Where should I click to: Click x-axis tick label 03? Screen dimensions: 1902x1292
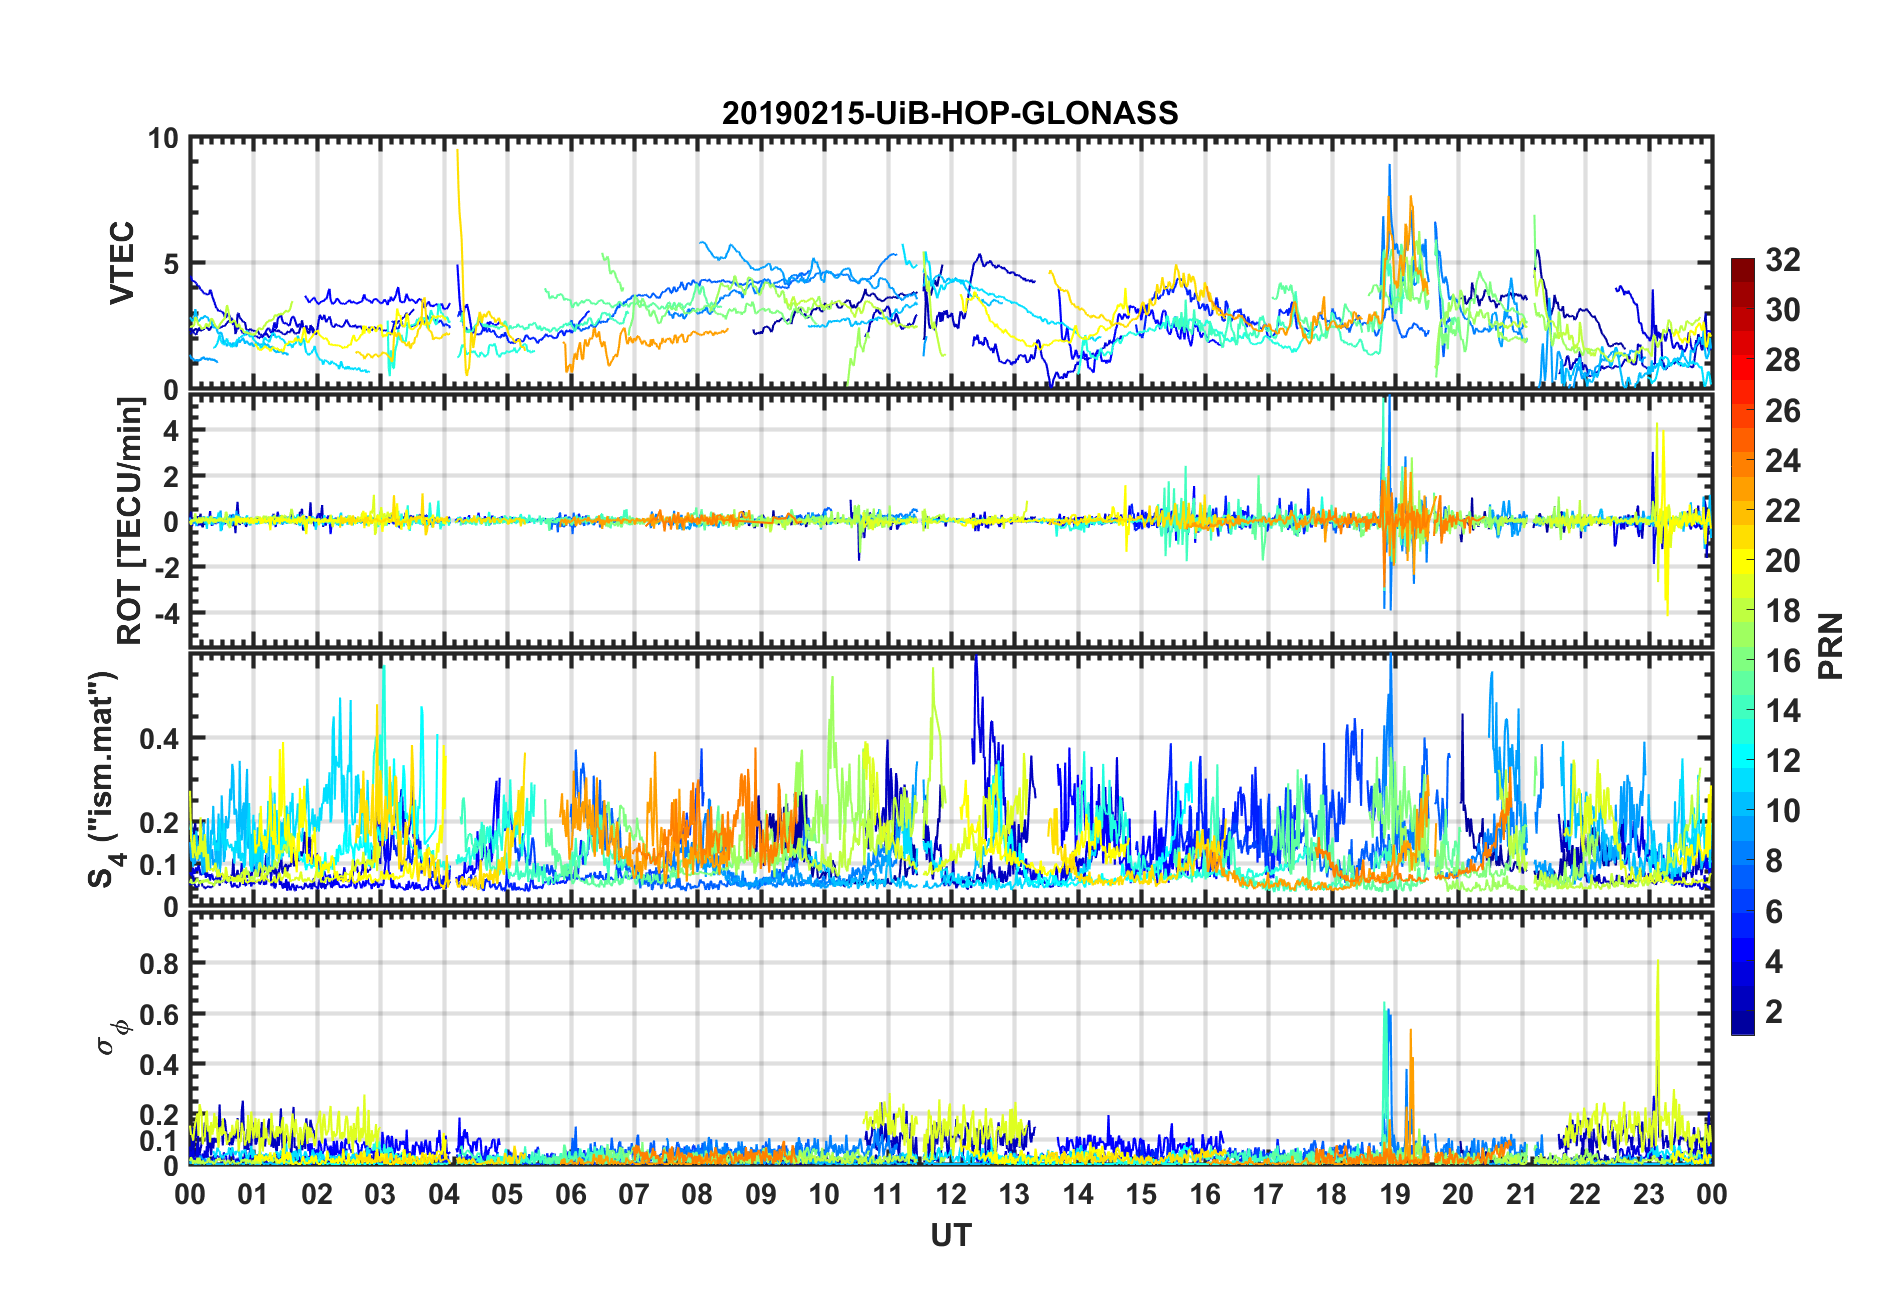tap(380, 1194)
